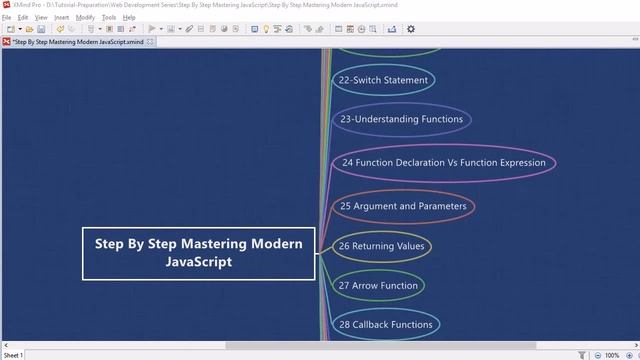Click the clock icon in toolbar
Viewport: 640px width, 360px height.
coord(362,29)
